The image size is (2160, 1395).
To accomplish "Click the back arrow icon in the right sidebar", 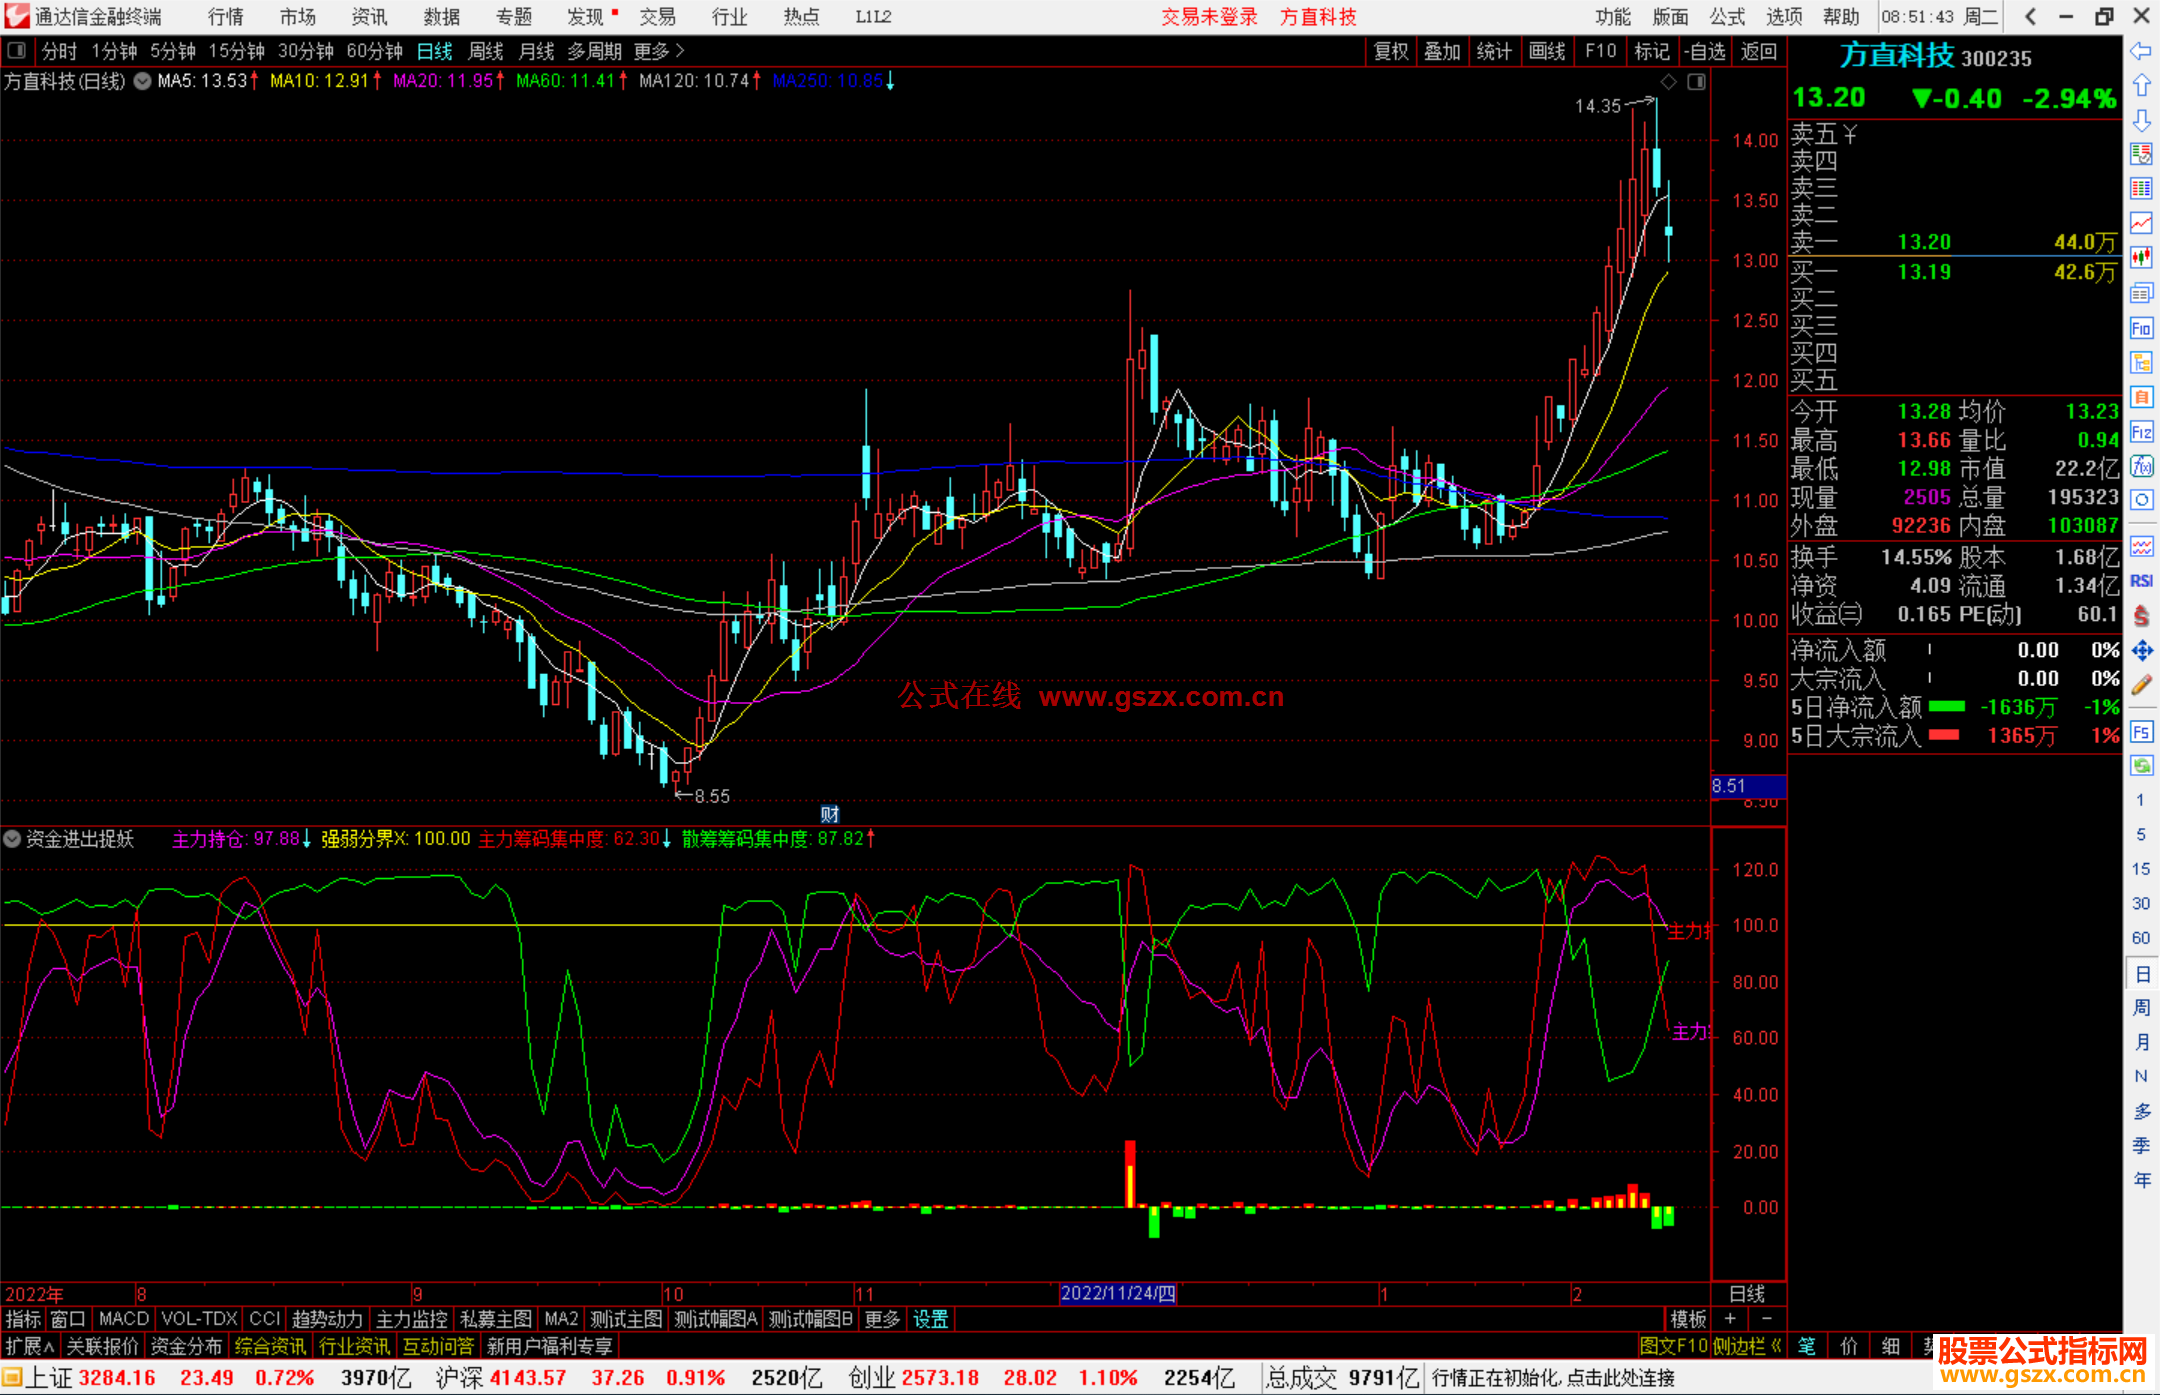I will pos(2141,51).
